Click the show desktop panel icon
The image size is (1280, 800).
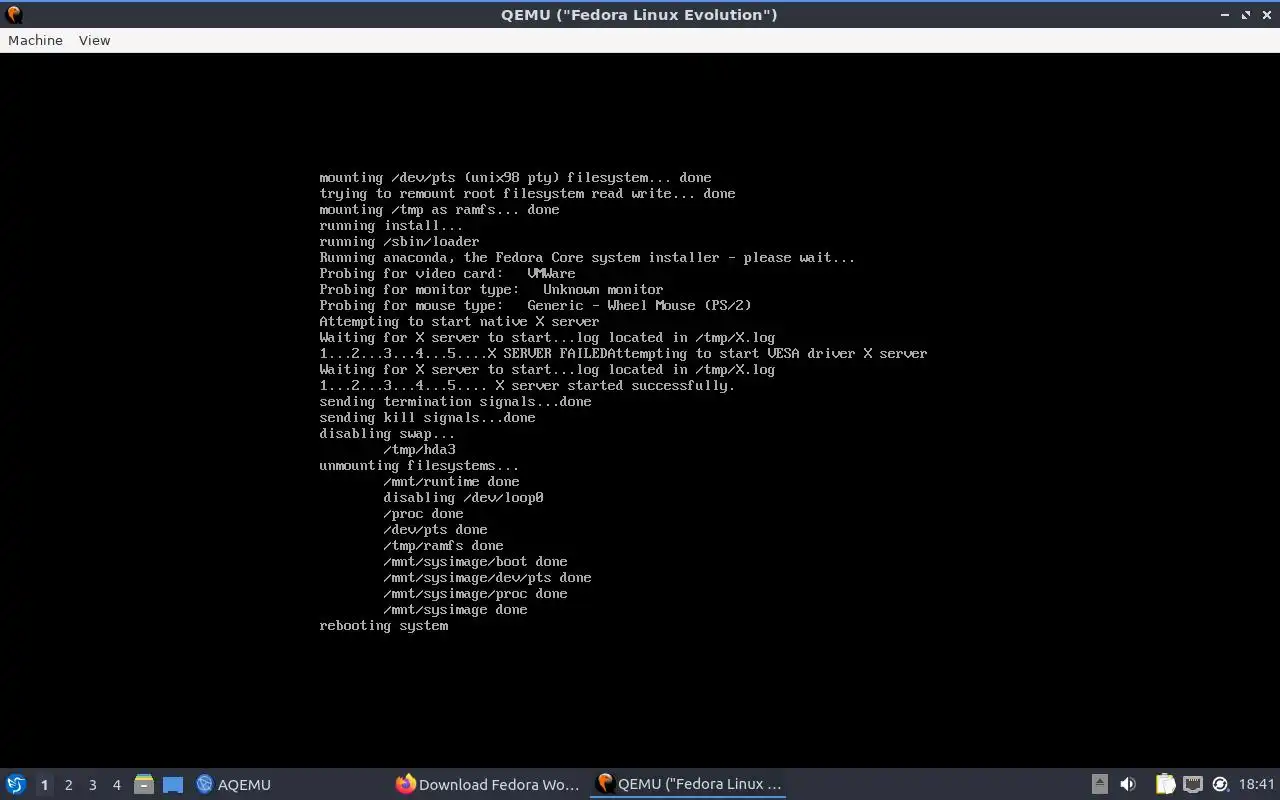coord(173,784)
